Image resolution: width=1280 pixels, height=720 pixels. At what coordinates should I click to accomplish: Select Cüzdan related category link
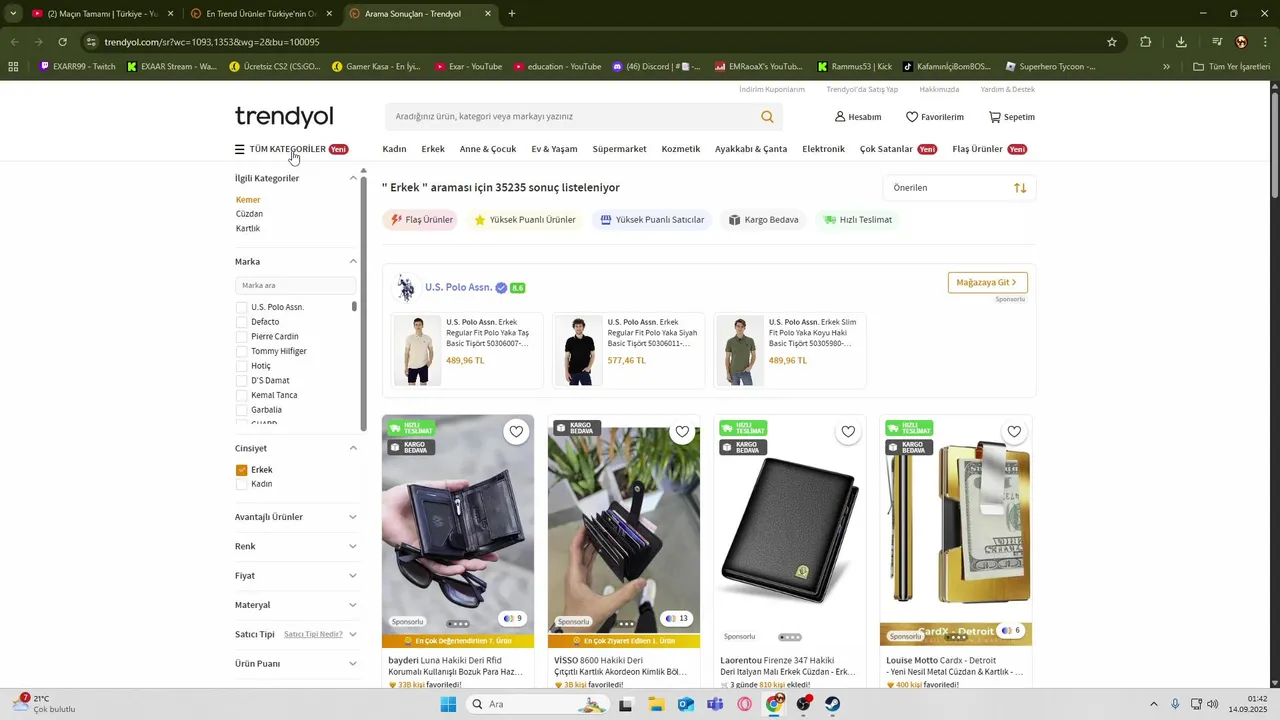249,214
